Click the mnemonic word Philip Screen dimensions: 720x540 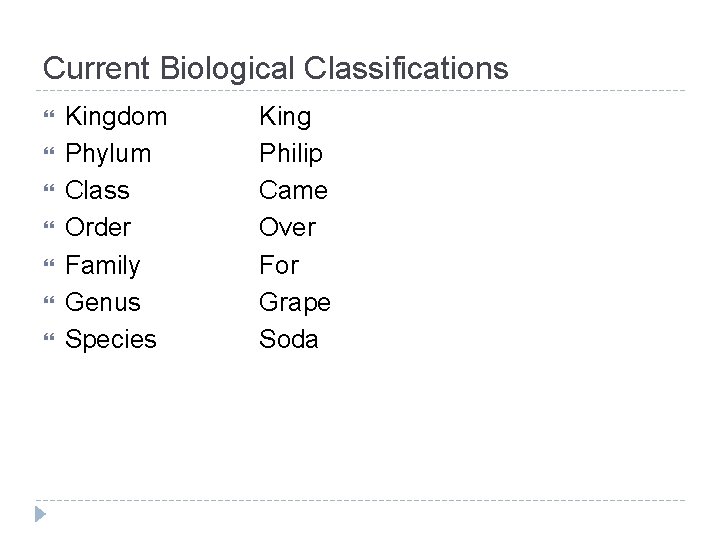(x=290, y=154)
